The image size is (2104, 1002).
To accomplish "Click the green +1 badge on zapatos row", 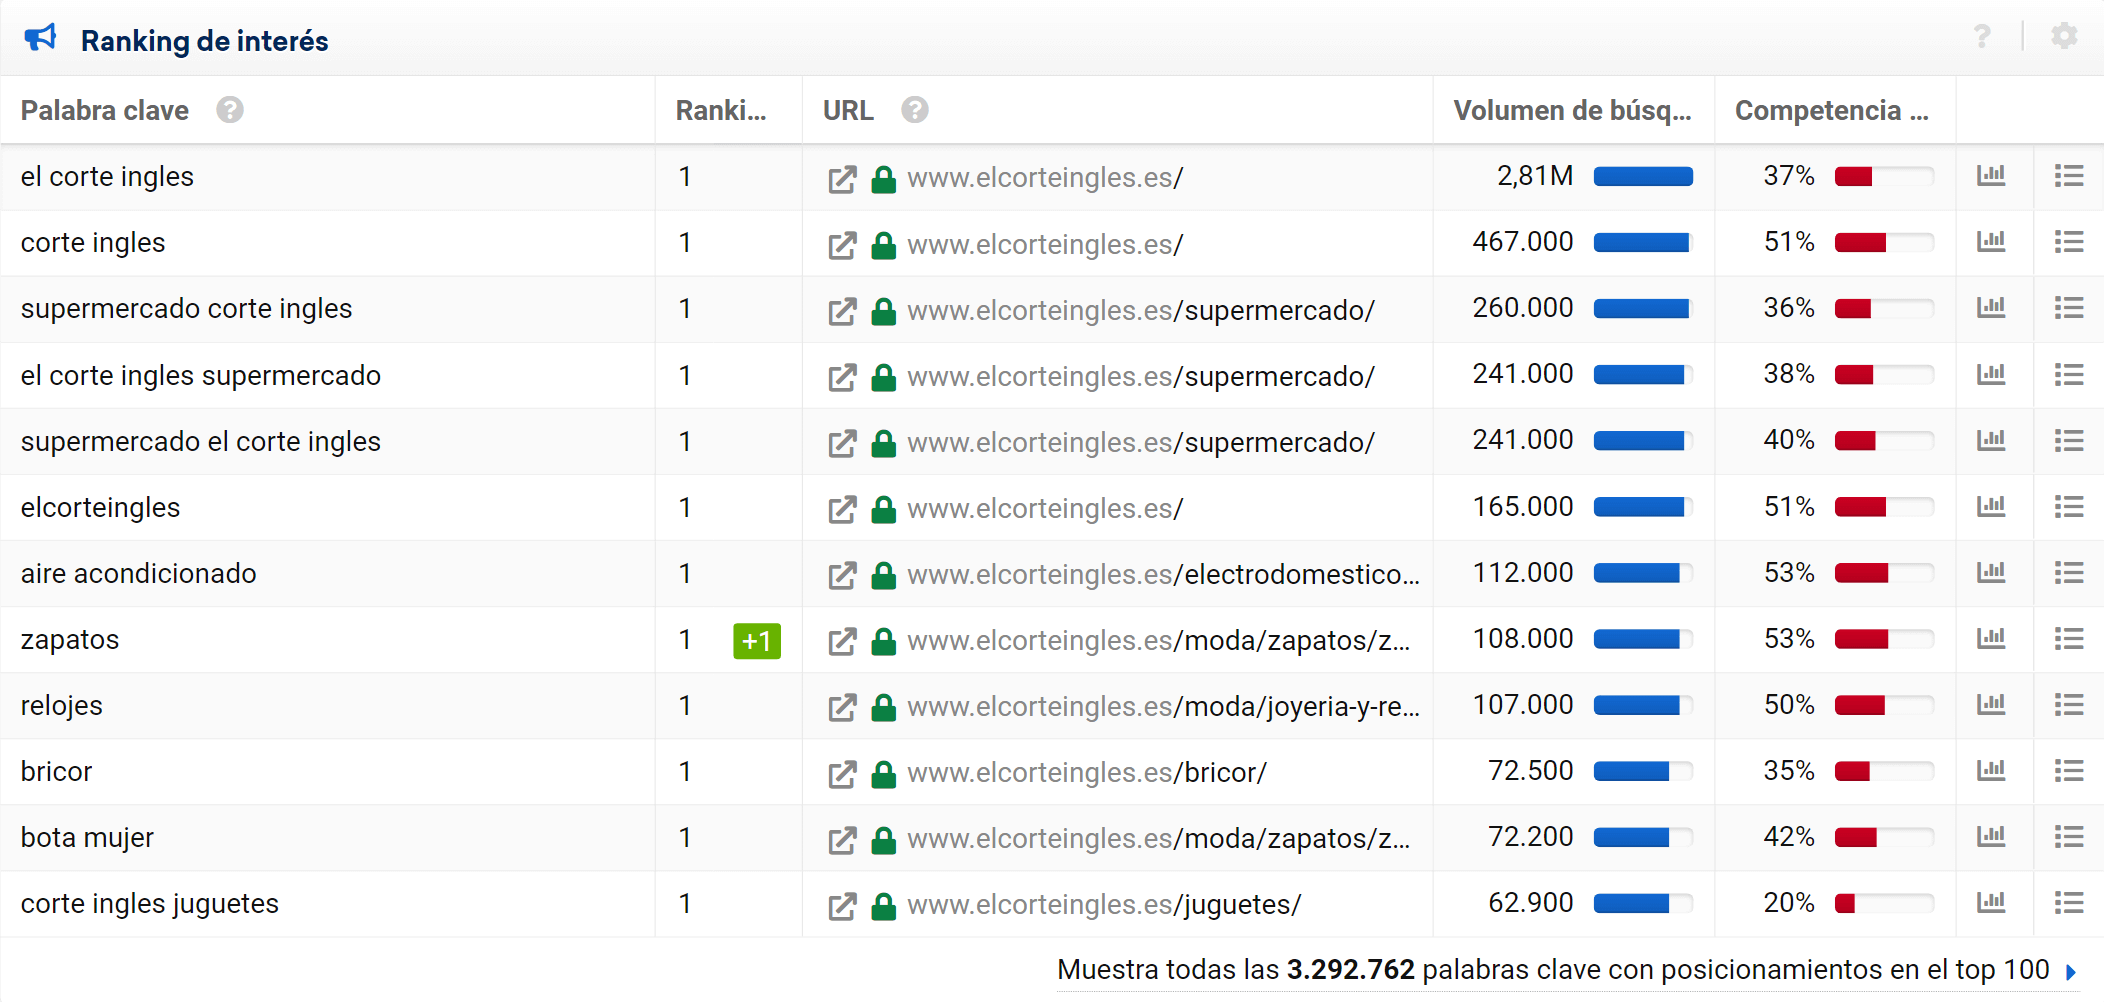I will [757, 640].
